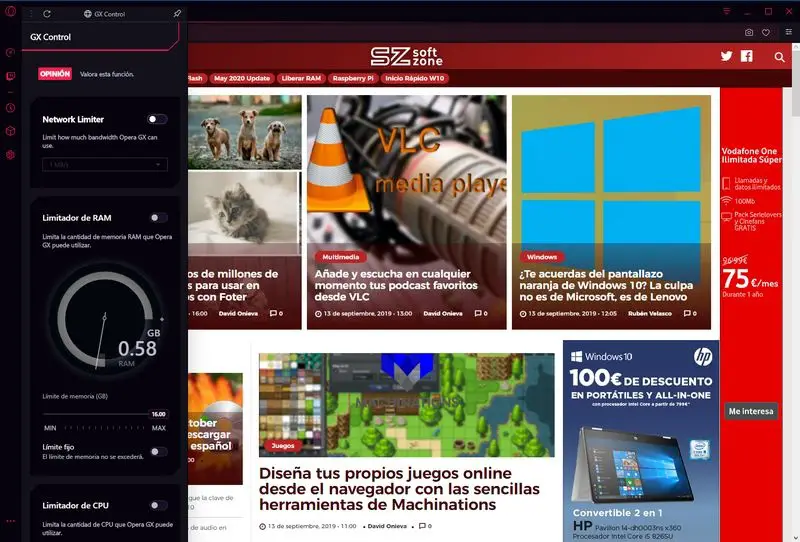Select the Raspberry Pi topic tag
Screen dimensions: 800x542
(353, 78)
